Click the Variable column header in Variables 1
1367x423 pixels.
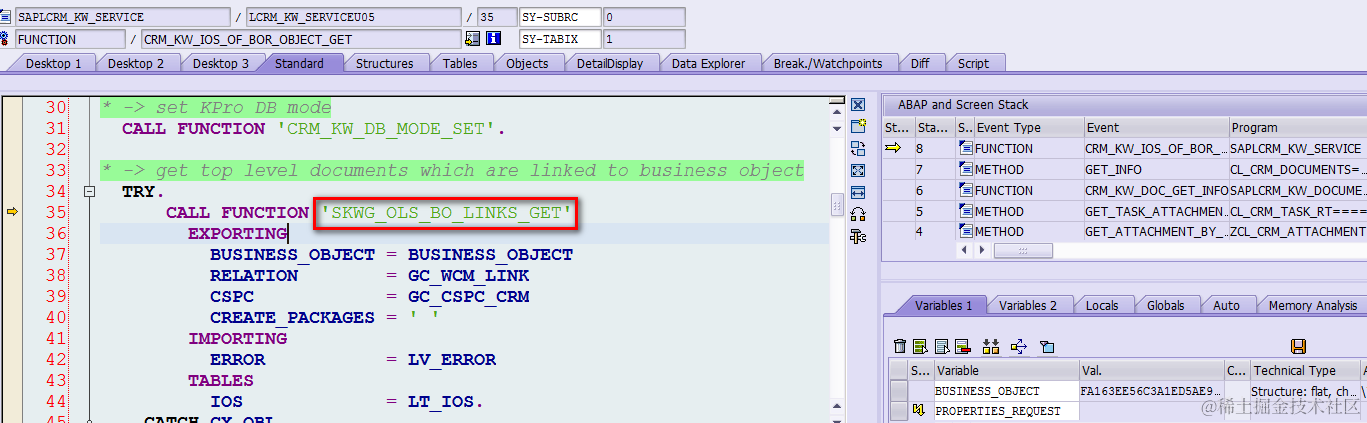pos(1006,370)
